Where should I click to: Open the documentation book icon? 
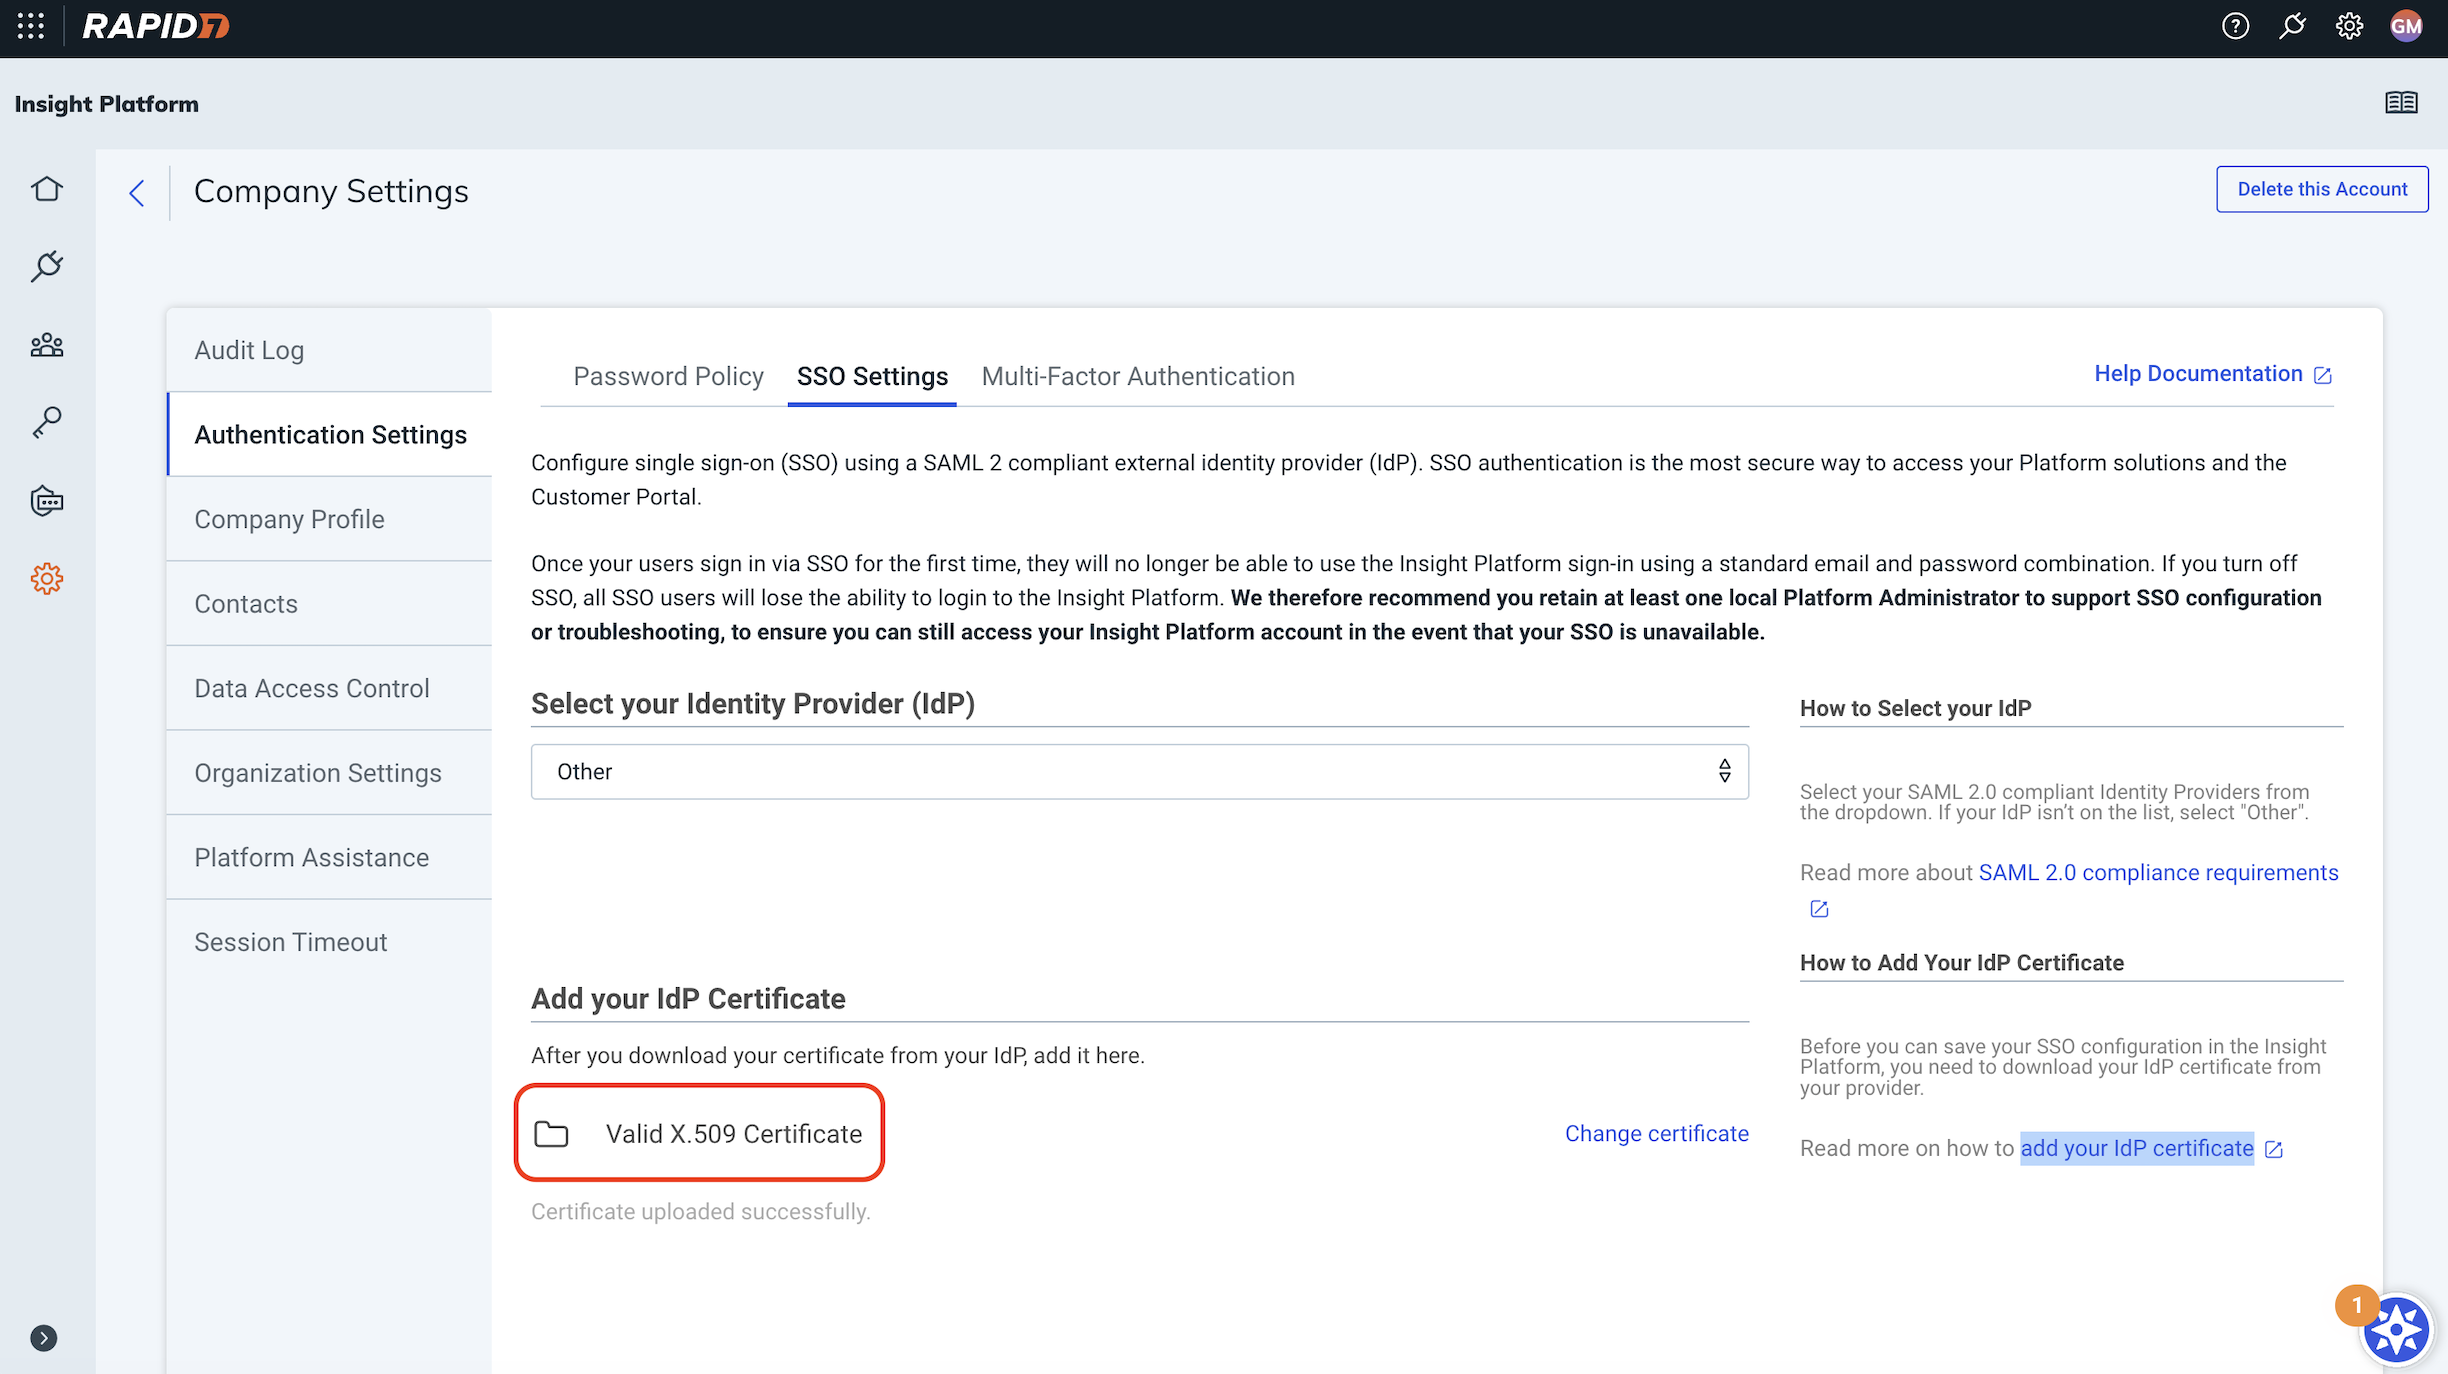tap(2401, 103)
